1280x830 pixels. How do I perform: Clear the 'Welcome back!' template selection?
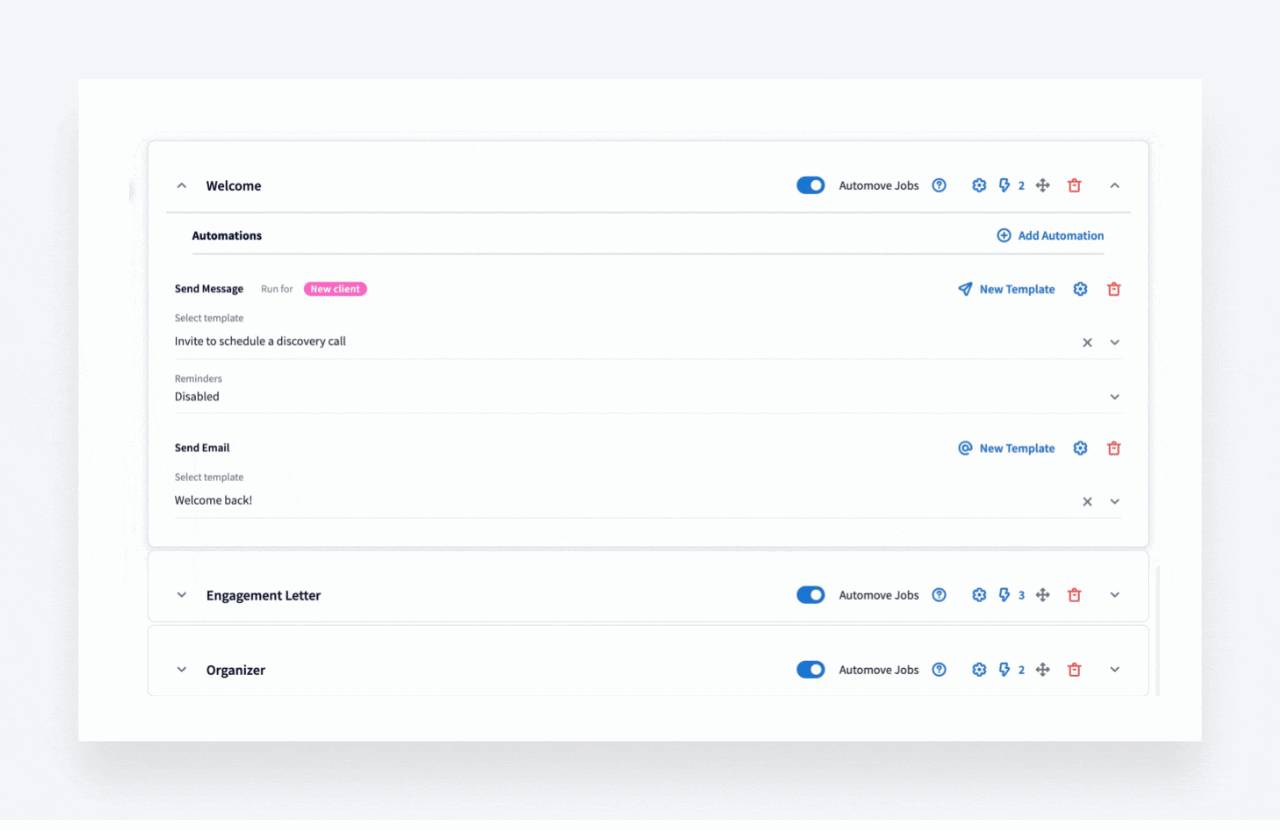tap(1087, 502)
